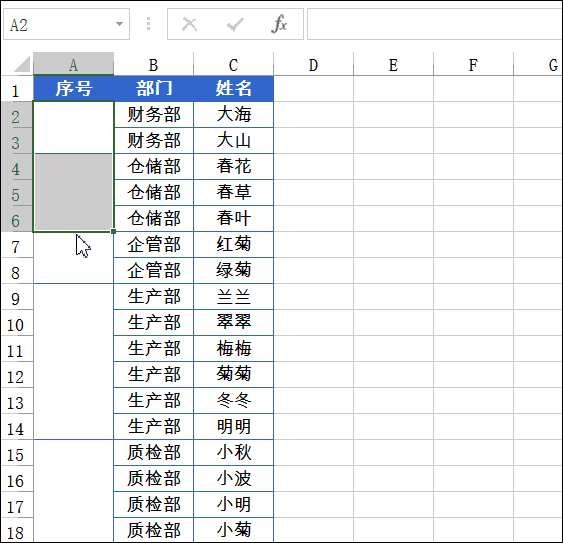Click the cell containing 菊菊
The image size is (563, 543).
coord(233,375)
